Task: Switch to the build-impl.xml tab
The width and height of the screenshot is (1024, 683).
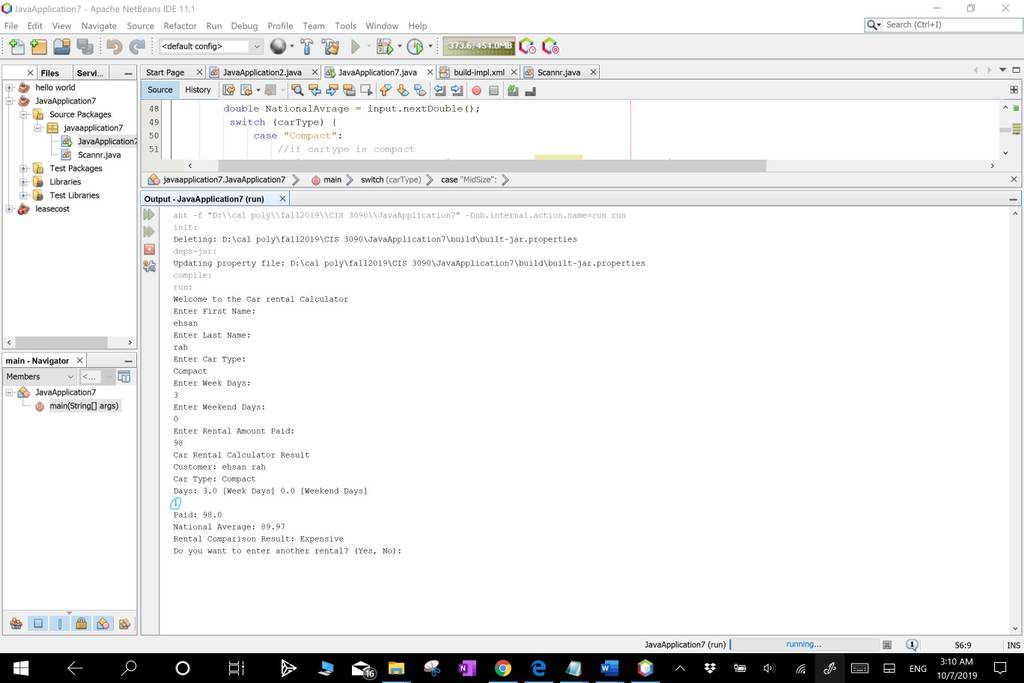Action: [x=479, y=72]
